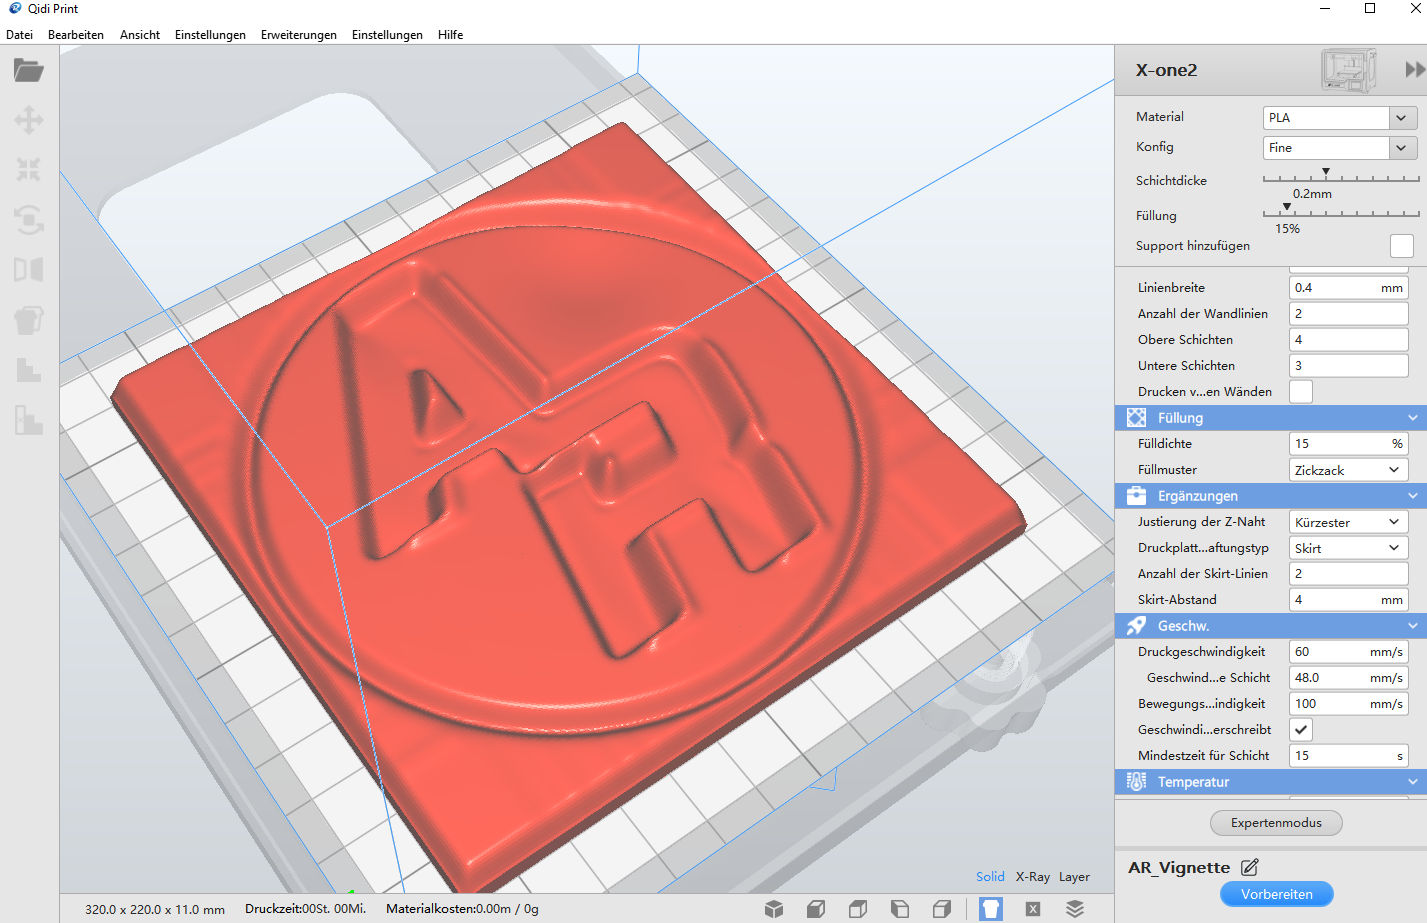Screen dimensions: 1427x923
Task: Select the Rotate tool icon
Action: click(x=28, y=219)
